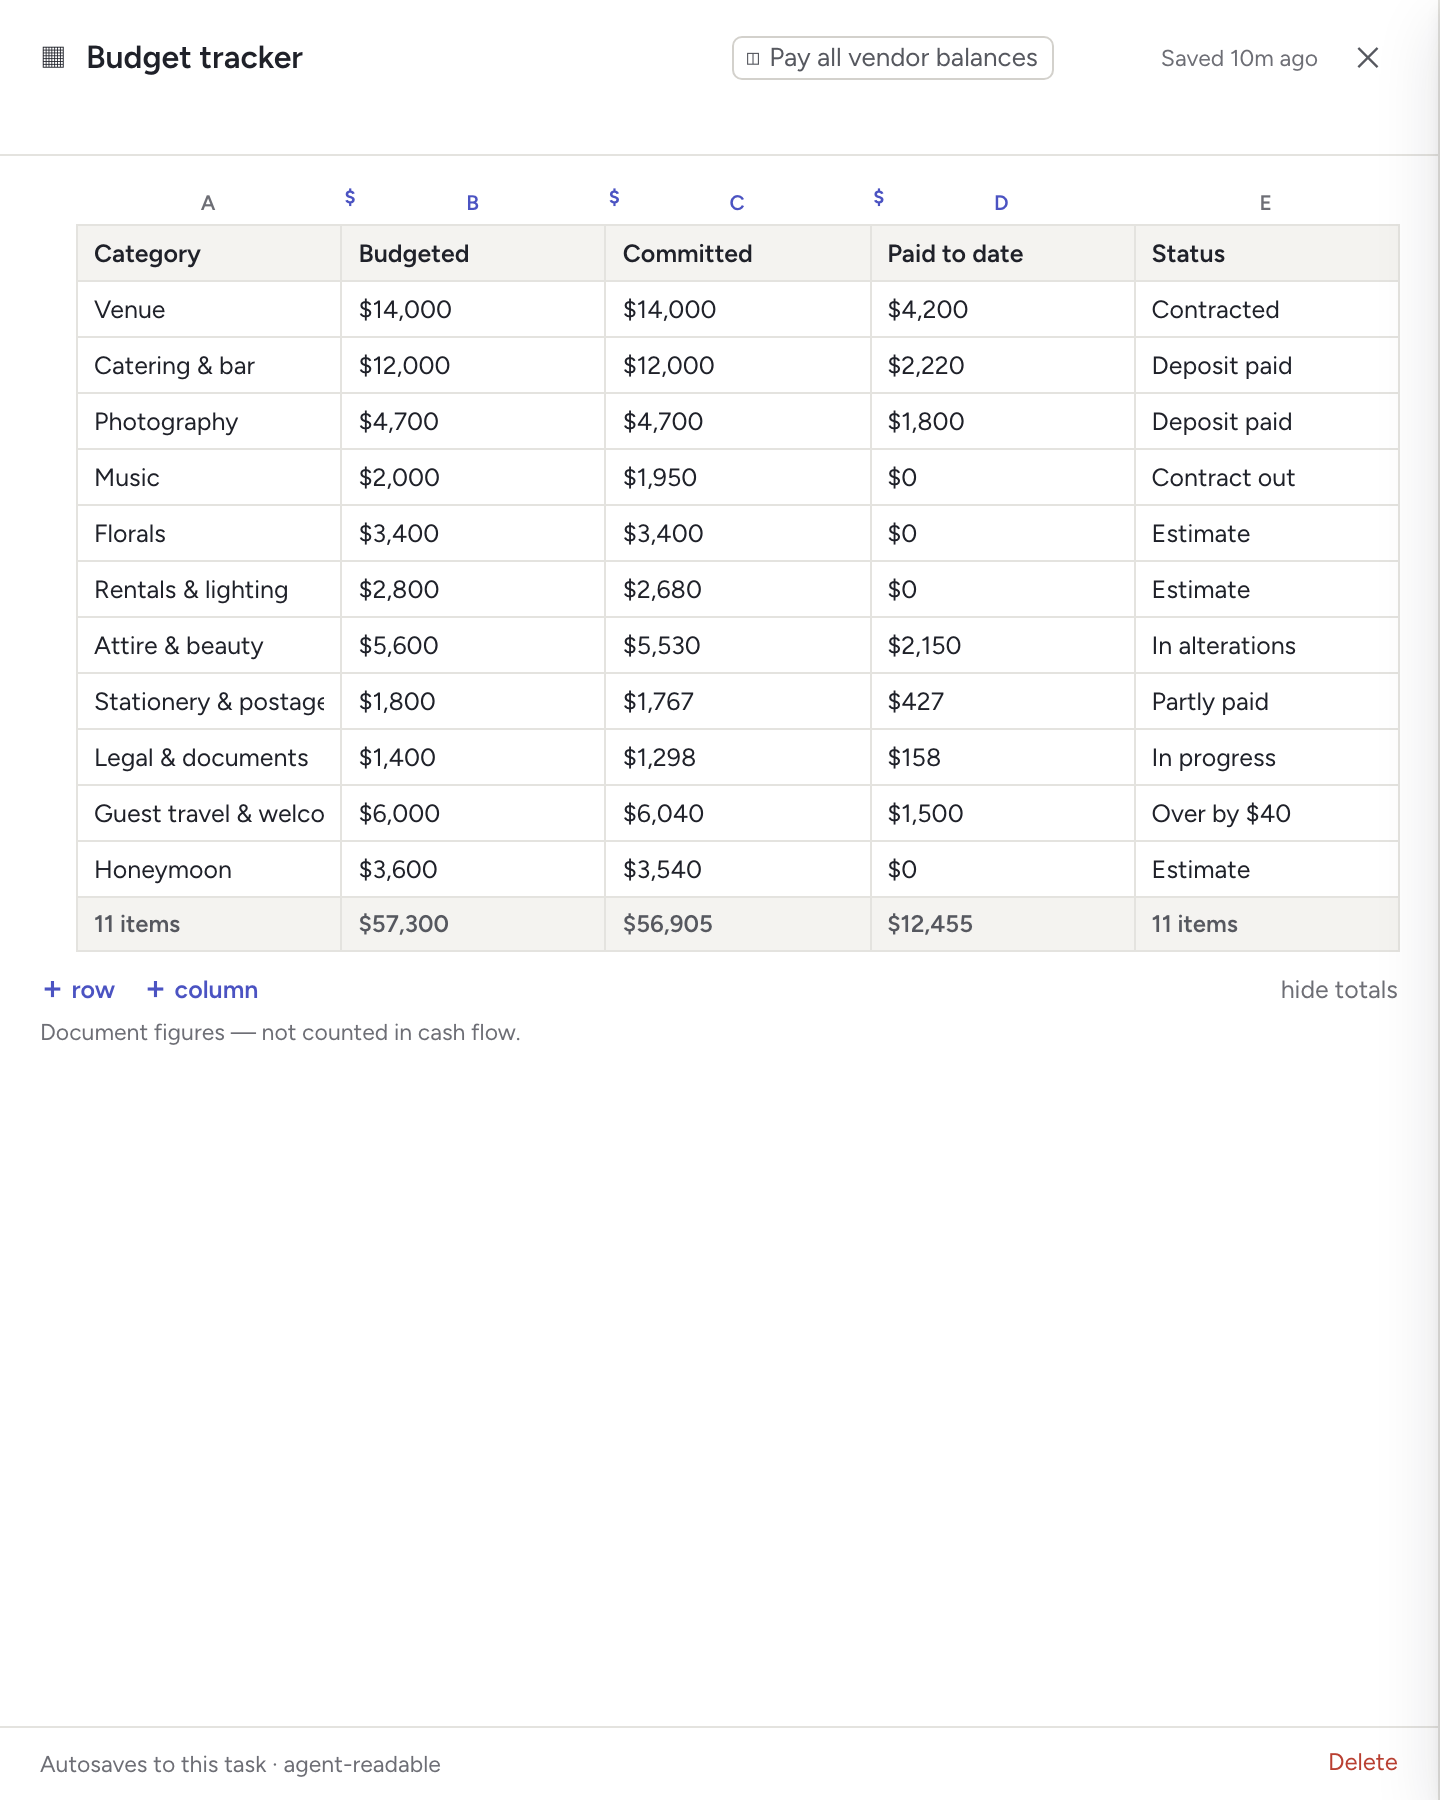Select the Honeymoon category cell
The image size is (1440, 1800).
[x=209, y=870]
